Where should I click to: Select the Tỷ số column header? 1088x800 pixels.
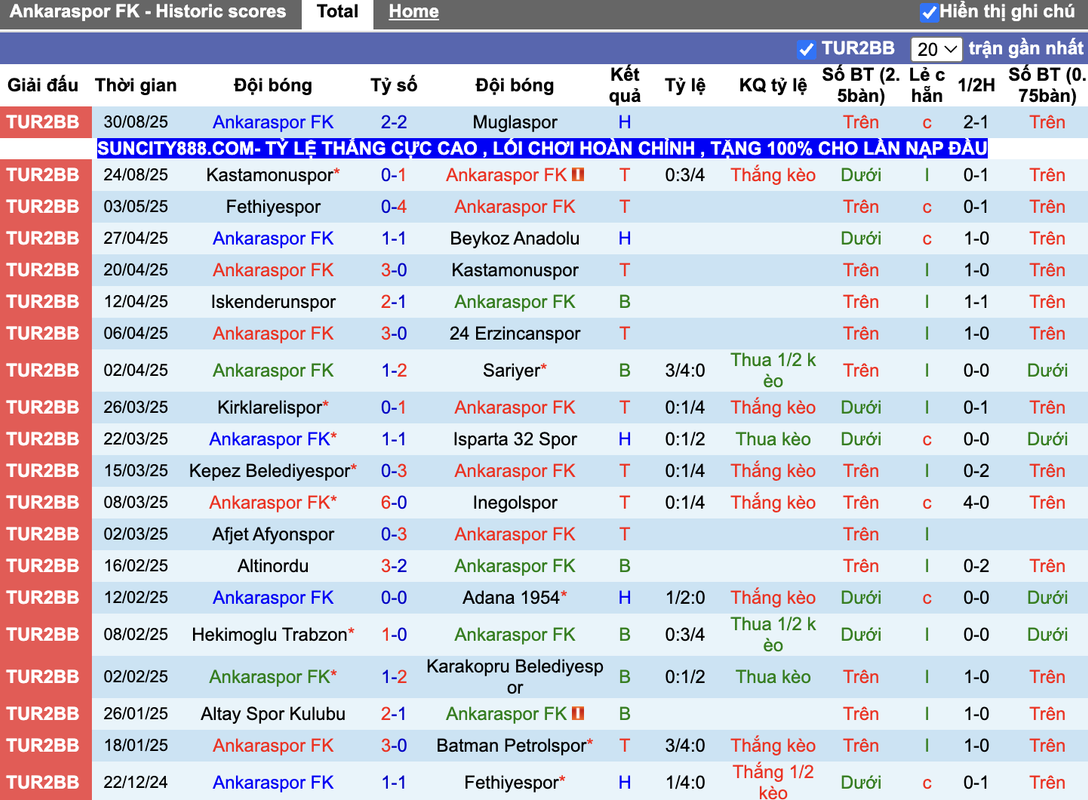(x=393, y=85)
